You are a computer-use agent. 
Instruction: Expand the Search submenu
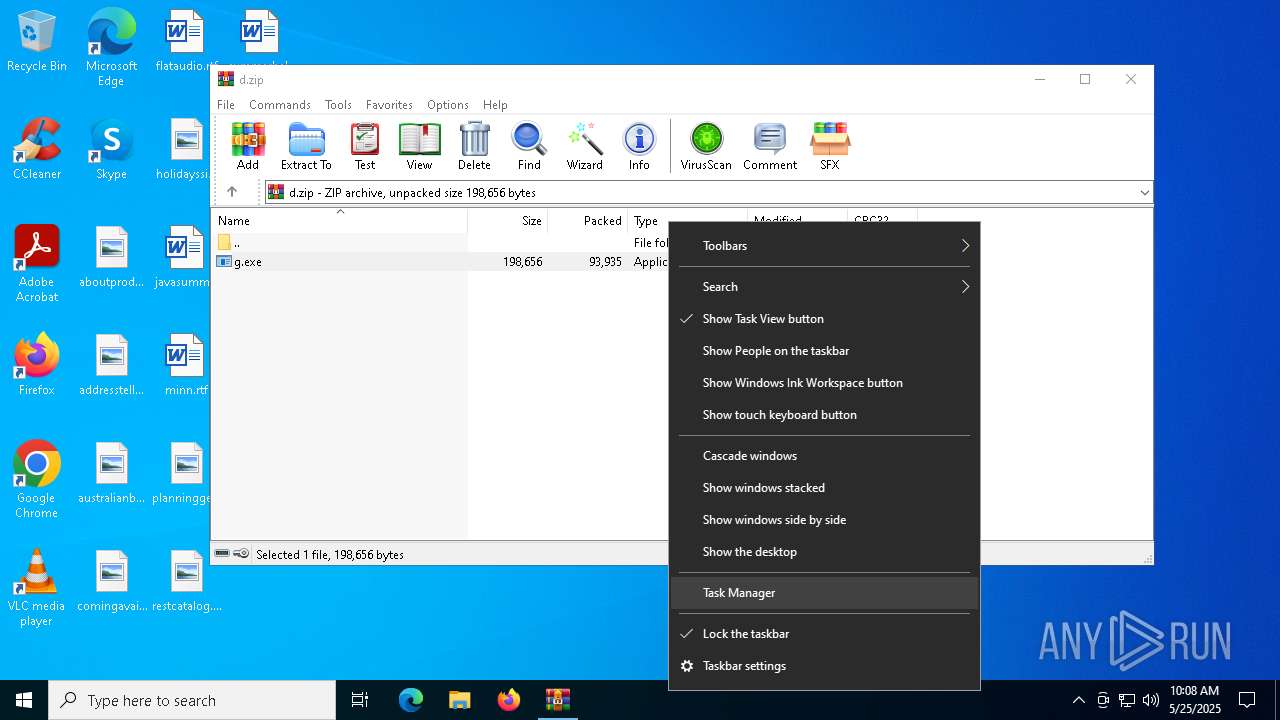tap(824, 287)
